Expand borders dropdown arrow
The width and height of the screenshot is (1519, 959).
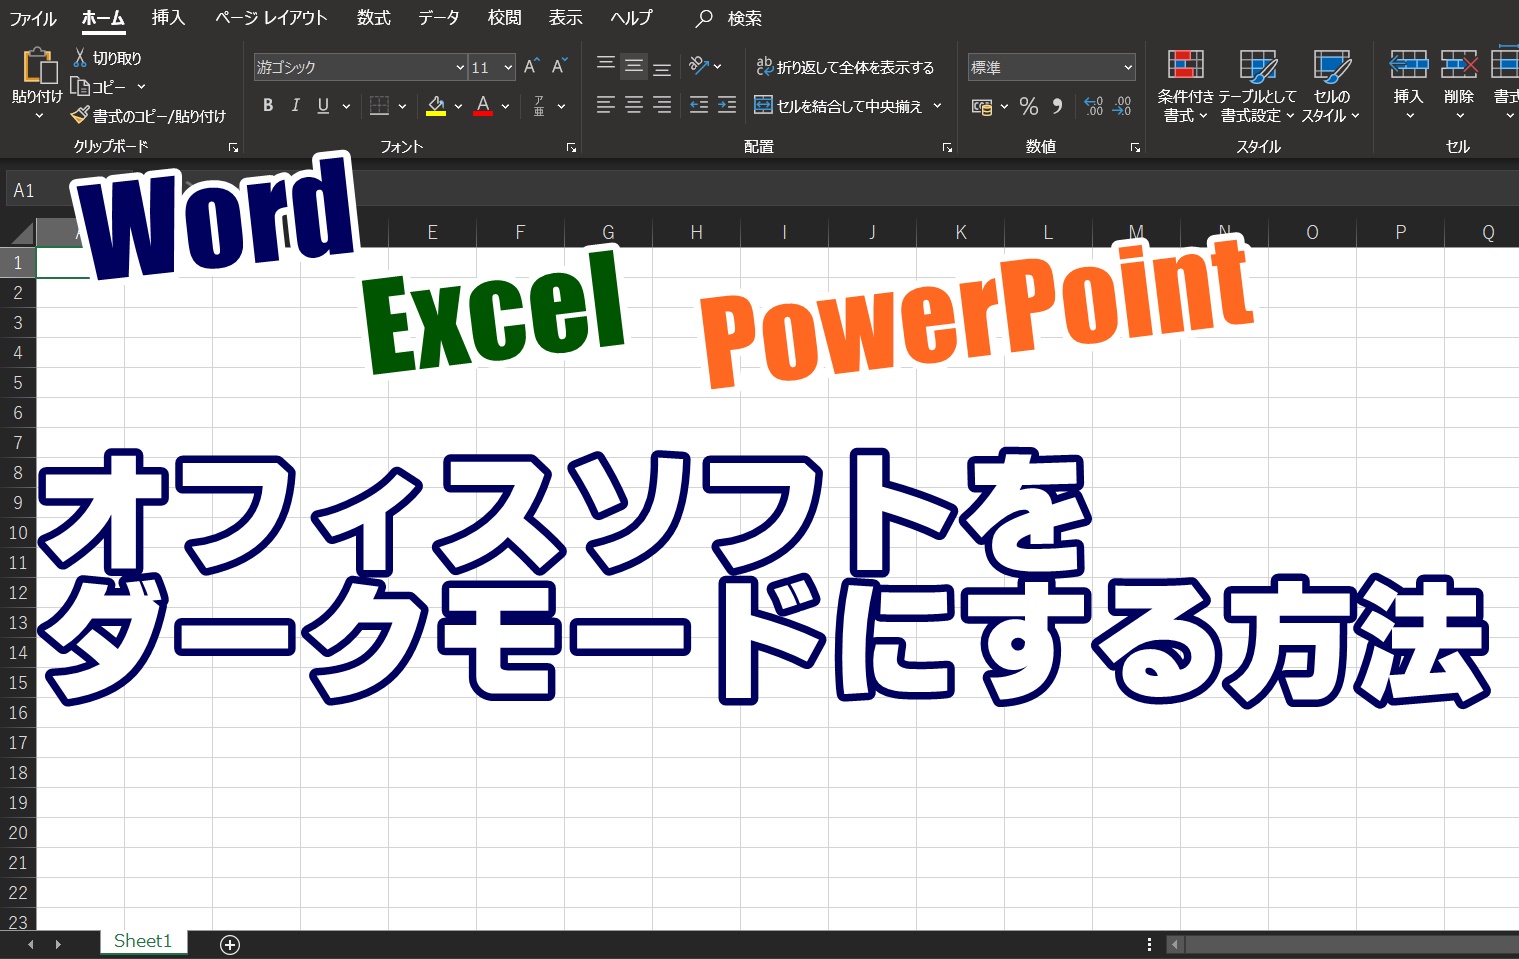click(402, 105)
